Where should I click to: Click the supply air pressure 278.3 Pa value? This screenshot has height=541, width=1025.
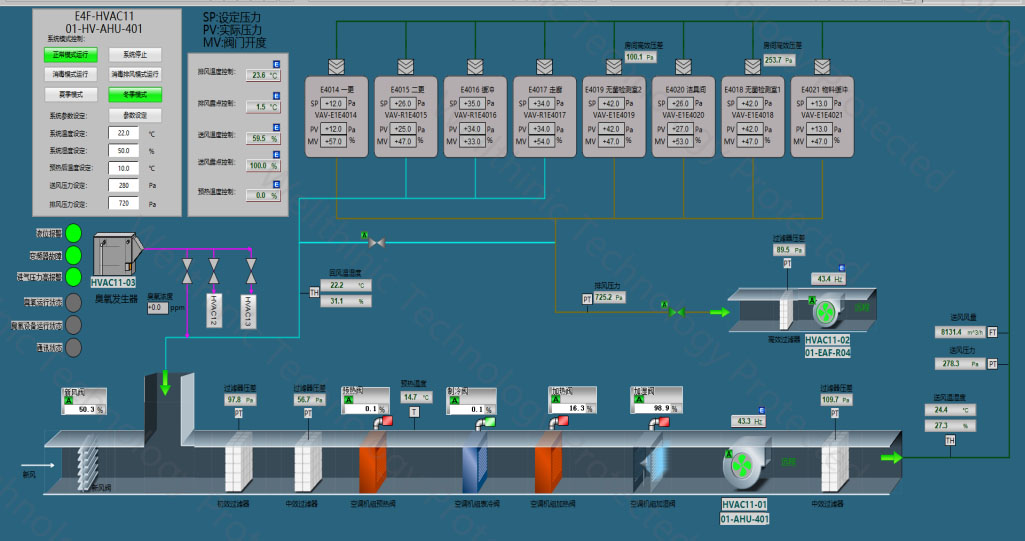pos(960,363)
